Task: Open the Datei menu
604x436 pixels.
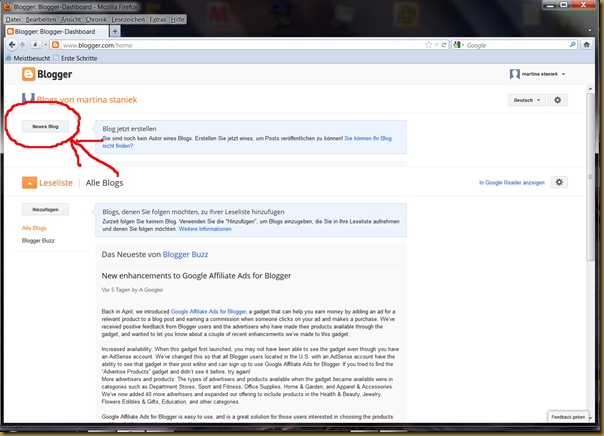Action: (x=13, y=19)
